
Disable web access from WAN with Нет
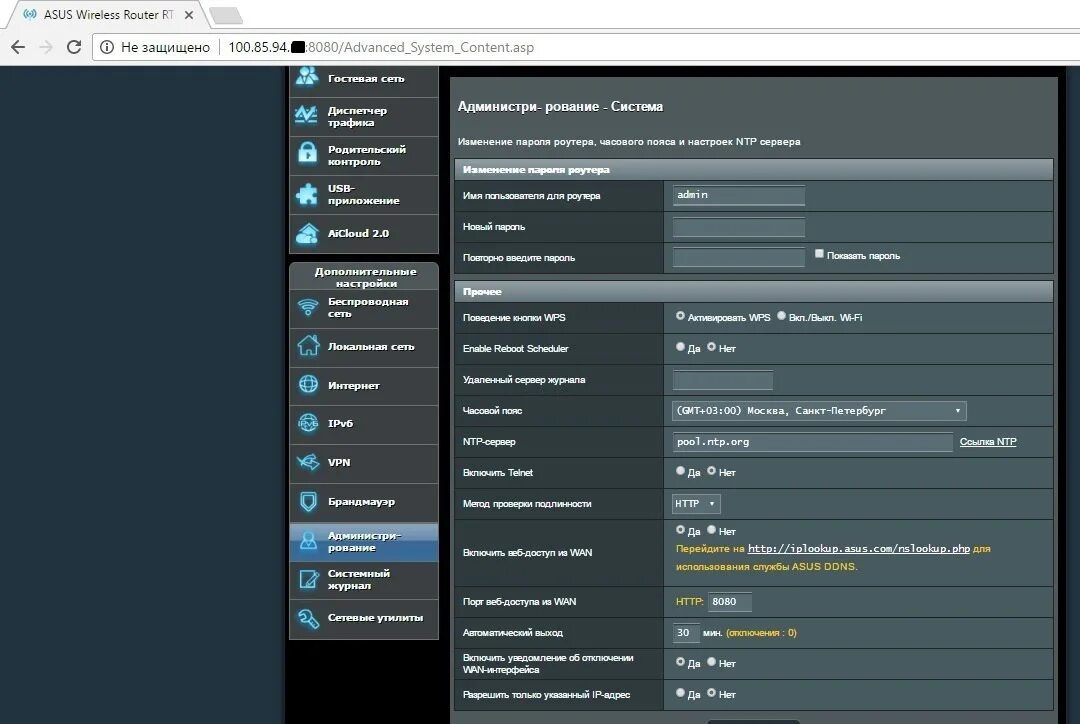[712, 530]
